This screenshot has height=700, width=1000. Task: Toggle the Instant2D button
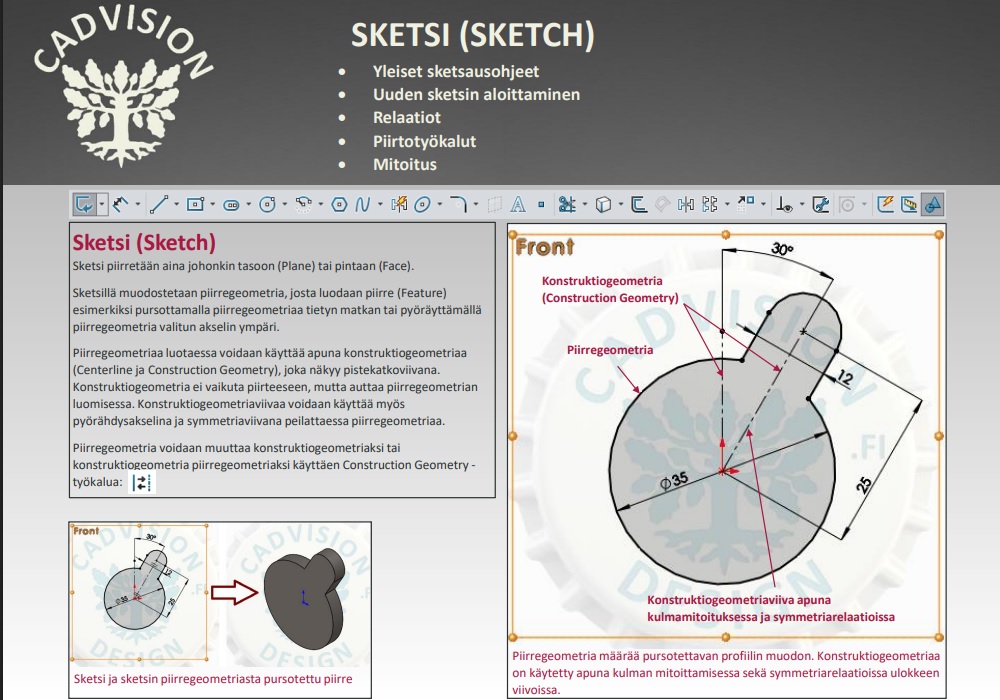(x=908, y=204)
